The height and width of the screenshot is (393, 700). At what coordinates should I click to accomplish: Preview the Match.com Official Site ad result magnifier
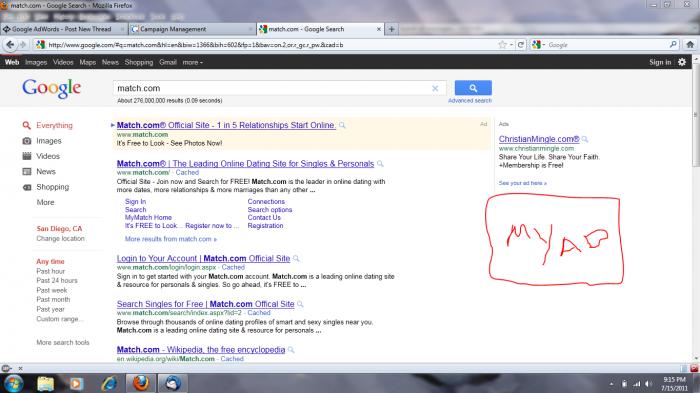coord(342,125)
